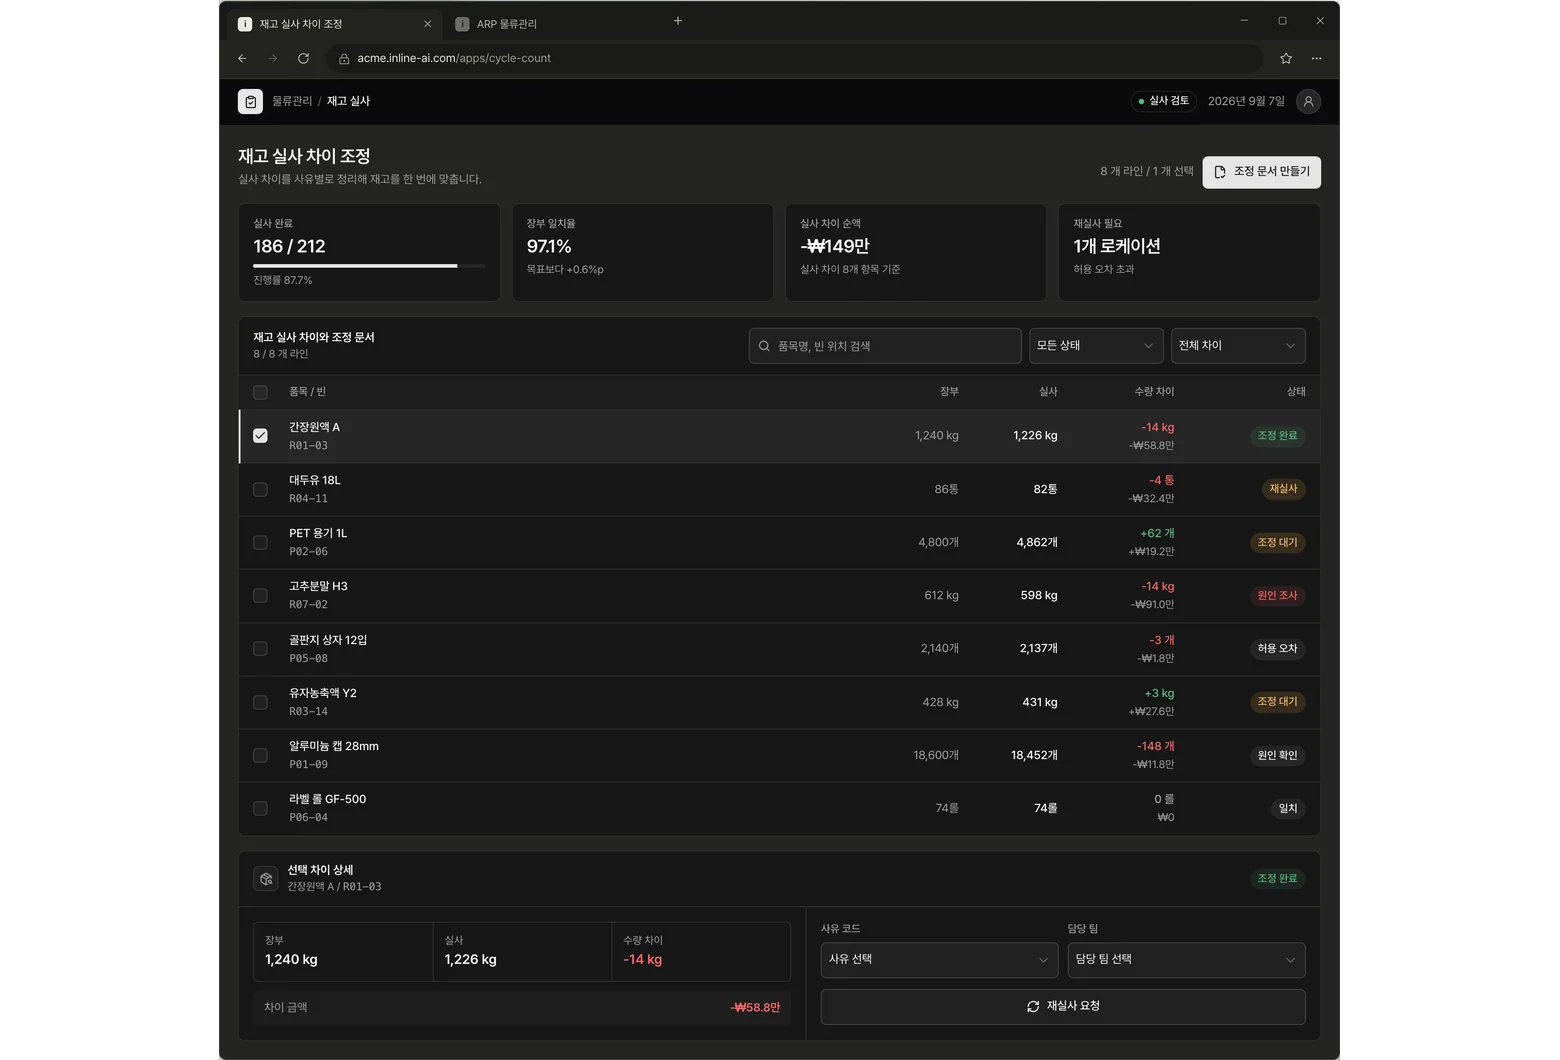Viewport: 1560px width, 1060px height.
Task: Click the 재실사 요청 button
Action: click(x=1063, y=1007)
